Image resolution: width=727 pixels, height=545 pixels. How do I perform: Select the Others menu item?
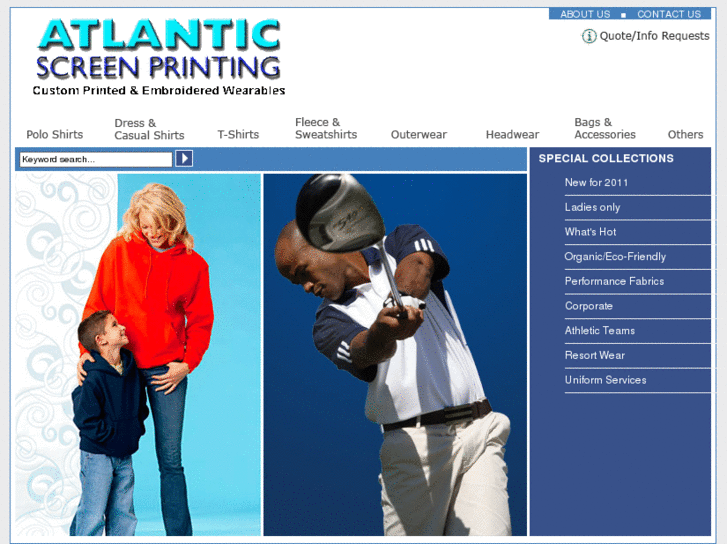click(x=685, y=135)
